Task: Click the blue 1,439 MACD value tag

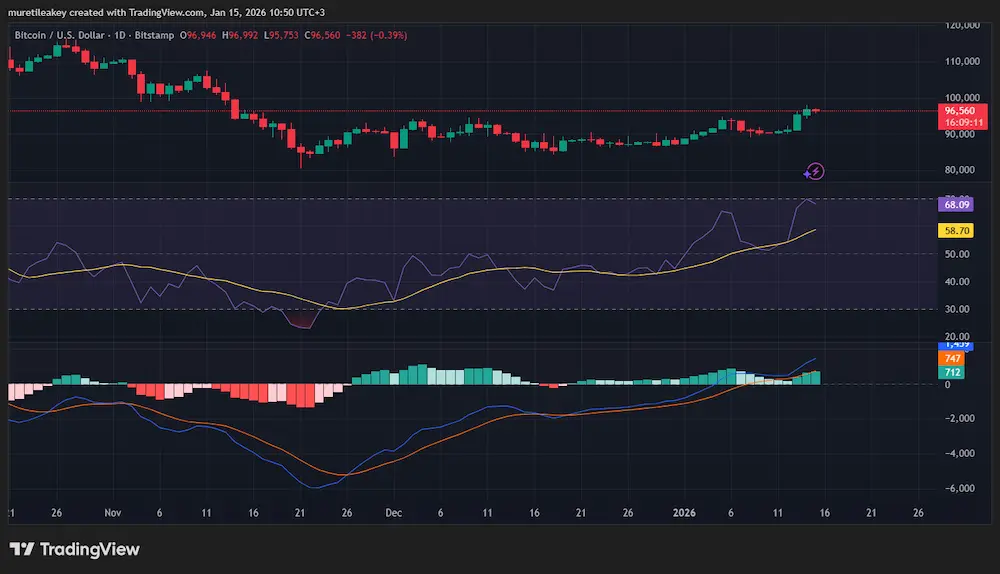Action: 956,344
